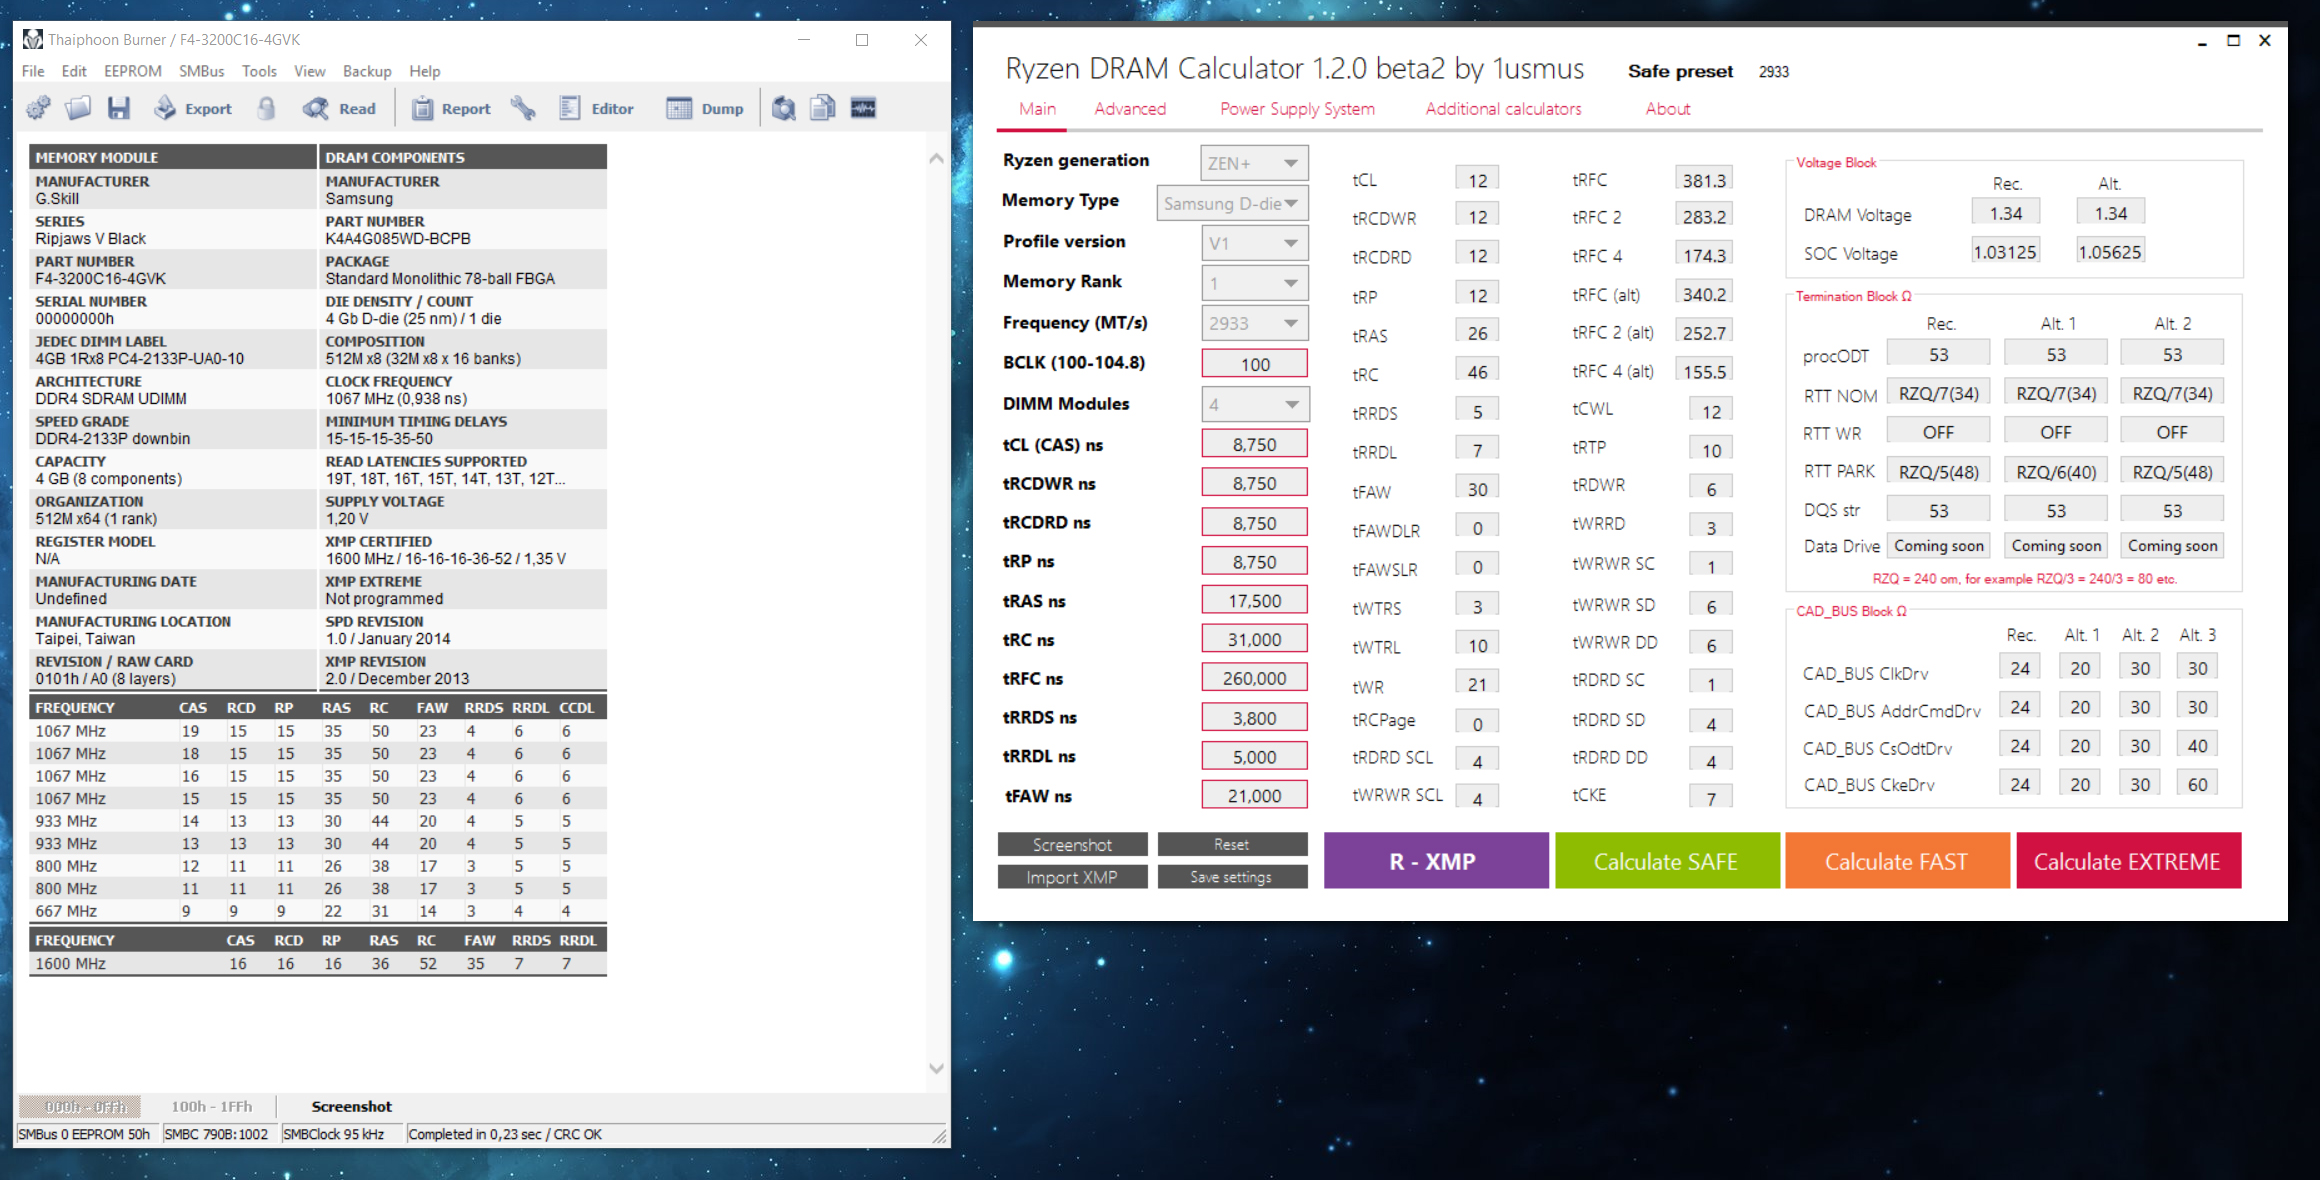2320x1180 pixels.
Task: Toggle RTT WR to a value other than OFF
Action: click(1938, 430)
